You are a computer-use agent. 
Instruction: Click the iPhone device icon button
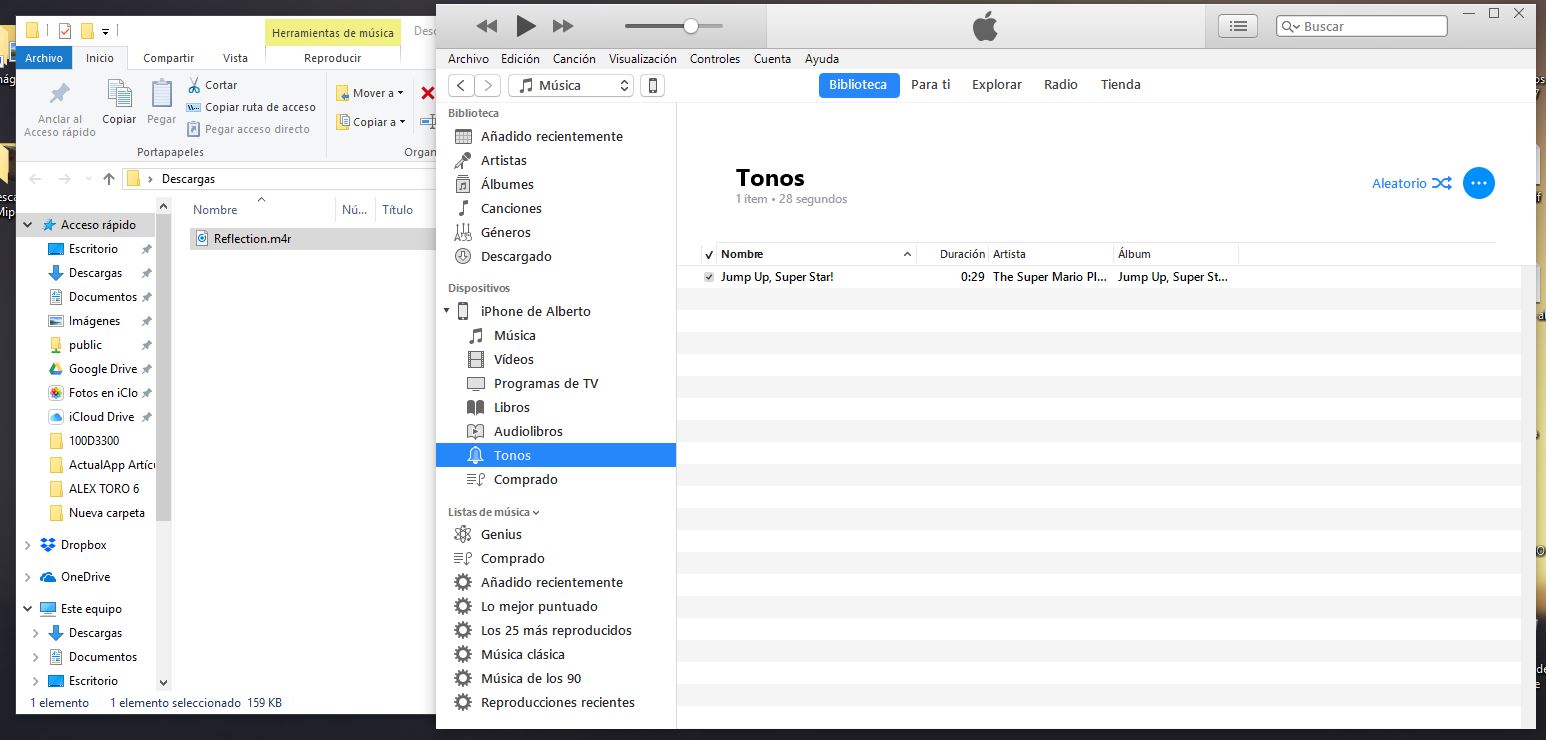(x=652, y=85)
